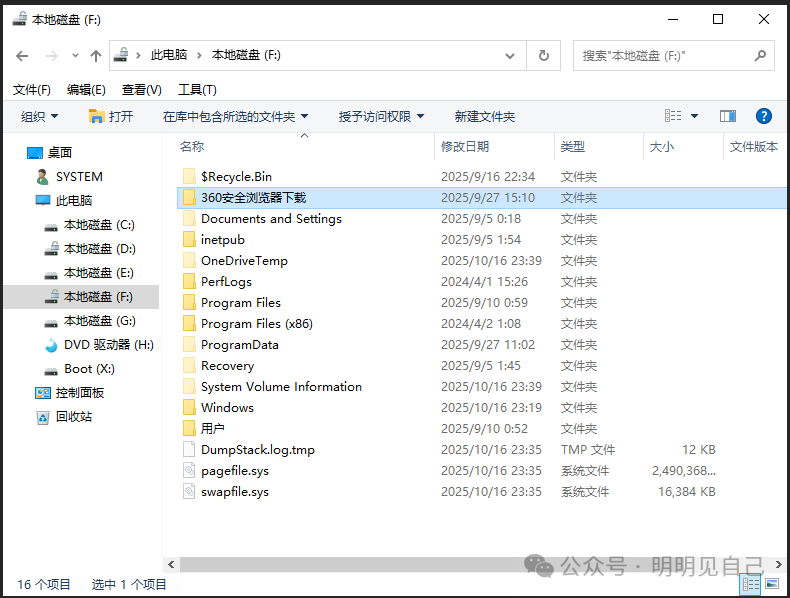Viewport: 790px width, 598px height.
Task: Refresh the current folder view
Action: (543, 56)
